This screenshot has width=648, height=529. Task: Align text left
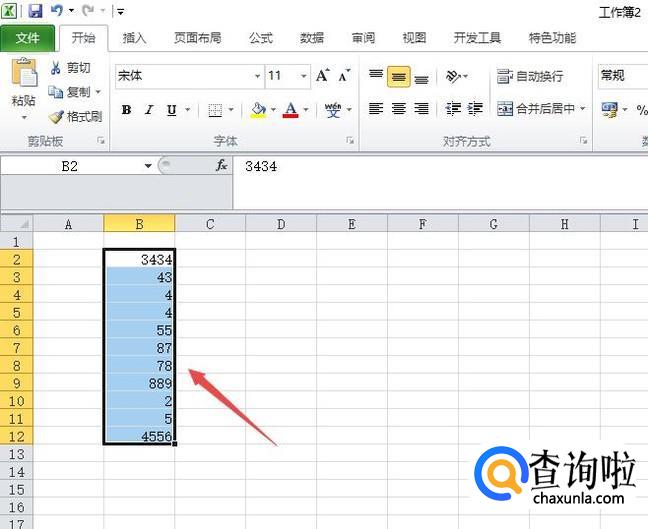tap(376, 109)
